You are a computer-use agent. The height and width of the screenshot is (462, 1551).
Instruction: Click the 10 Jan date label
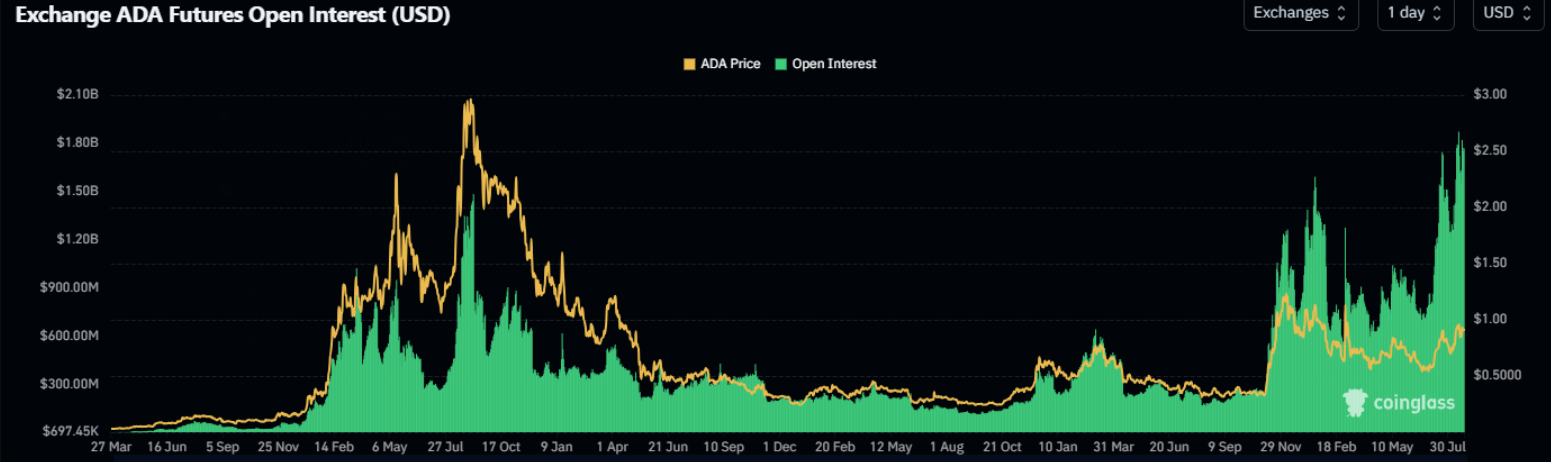pyautogui.click(x=1058, y=448)
